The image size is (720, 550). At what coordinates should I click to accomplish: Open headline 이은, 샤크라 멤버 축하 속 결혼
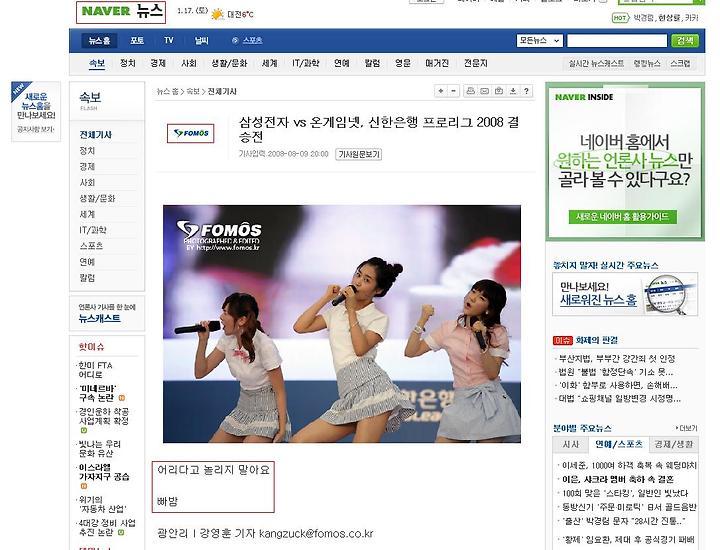pyautogui.click(x=618, y=479)
